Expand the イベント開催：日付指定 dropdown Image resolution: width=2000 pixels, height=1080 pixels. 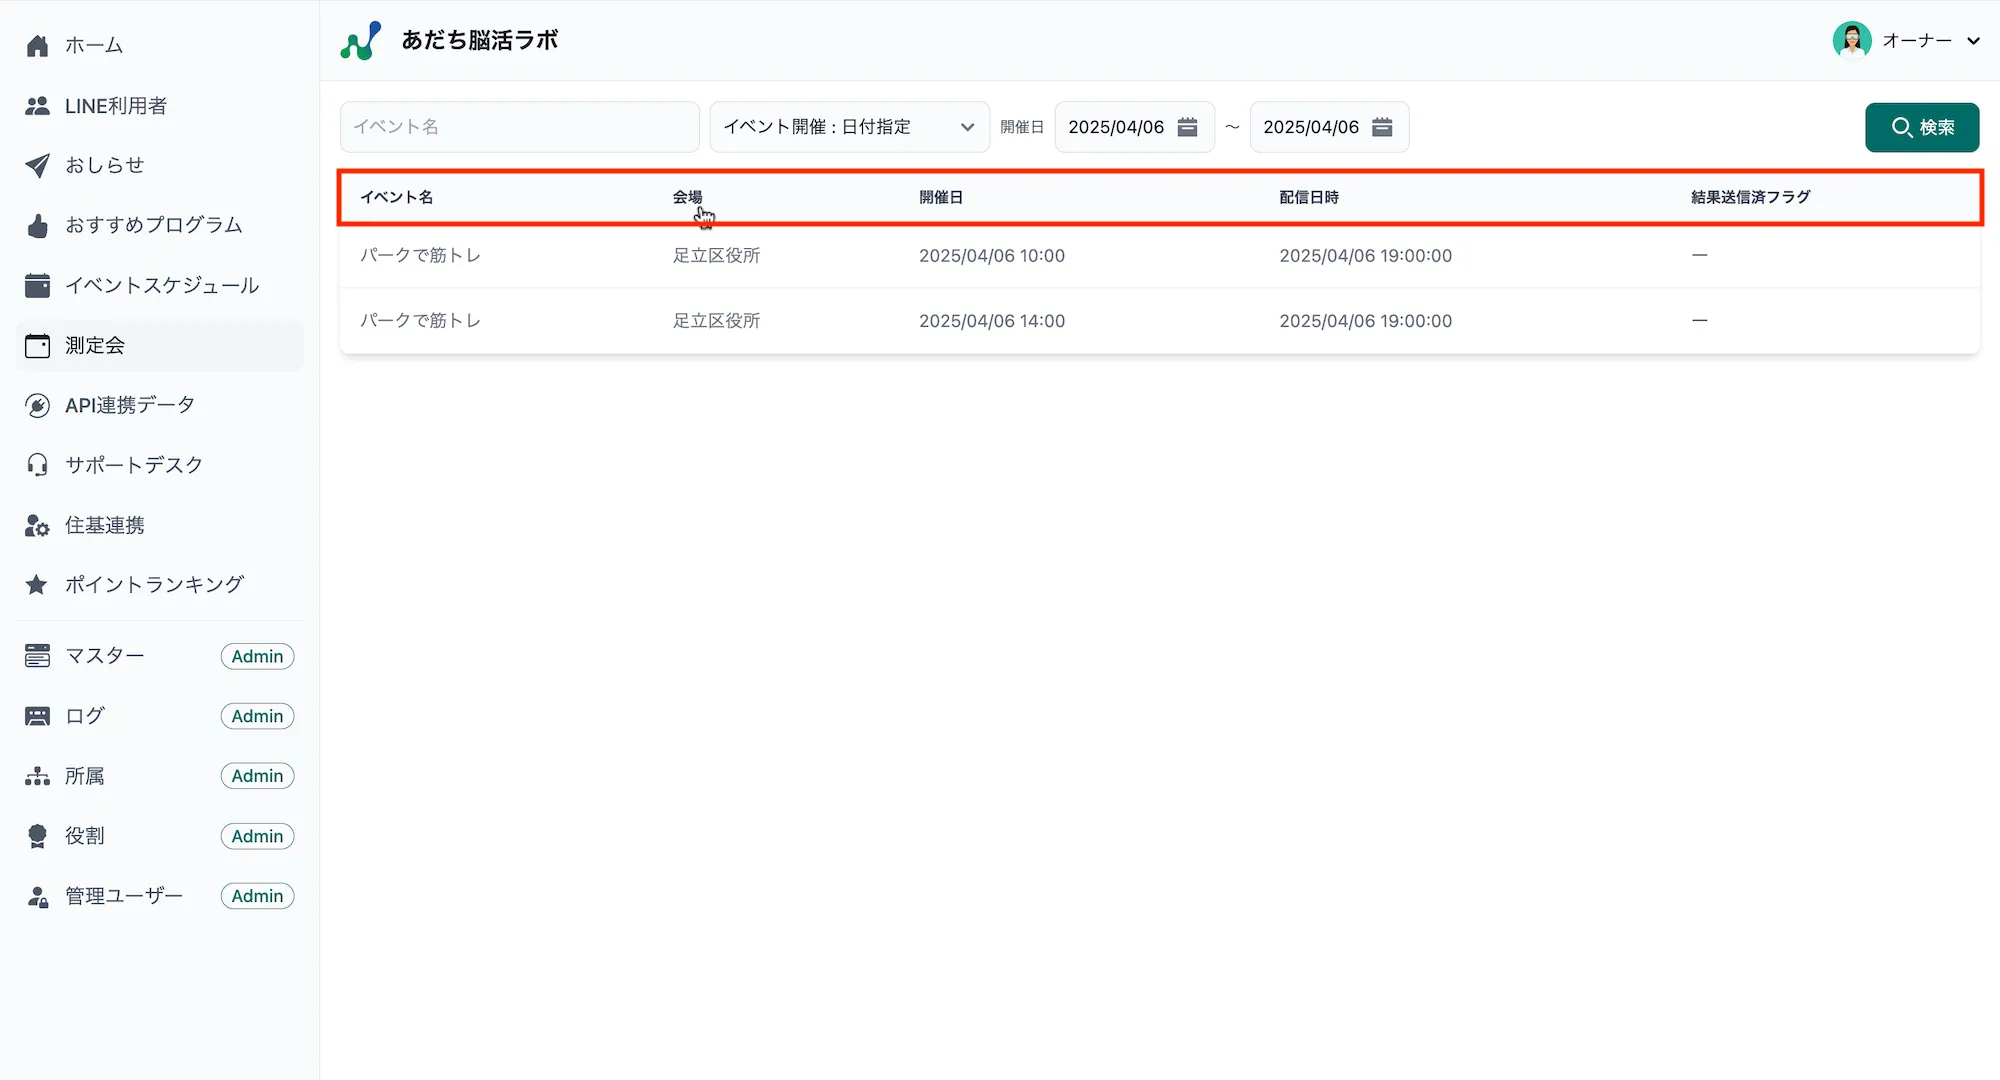[x=849, y=127]
